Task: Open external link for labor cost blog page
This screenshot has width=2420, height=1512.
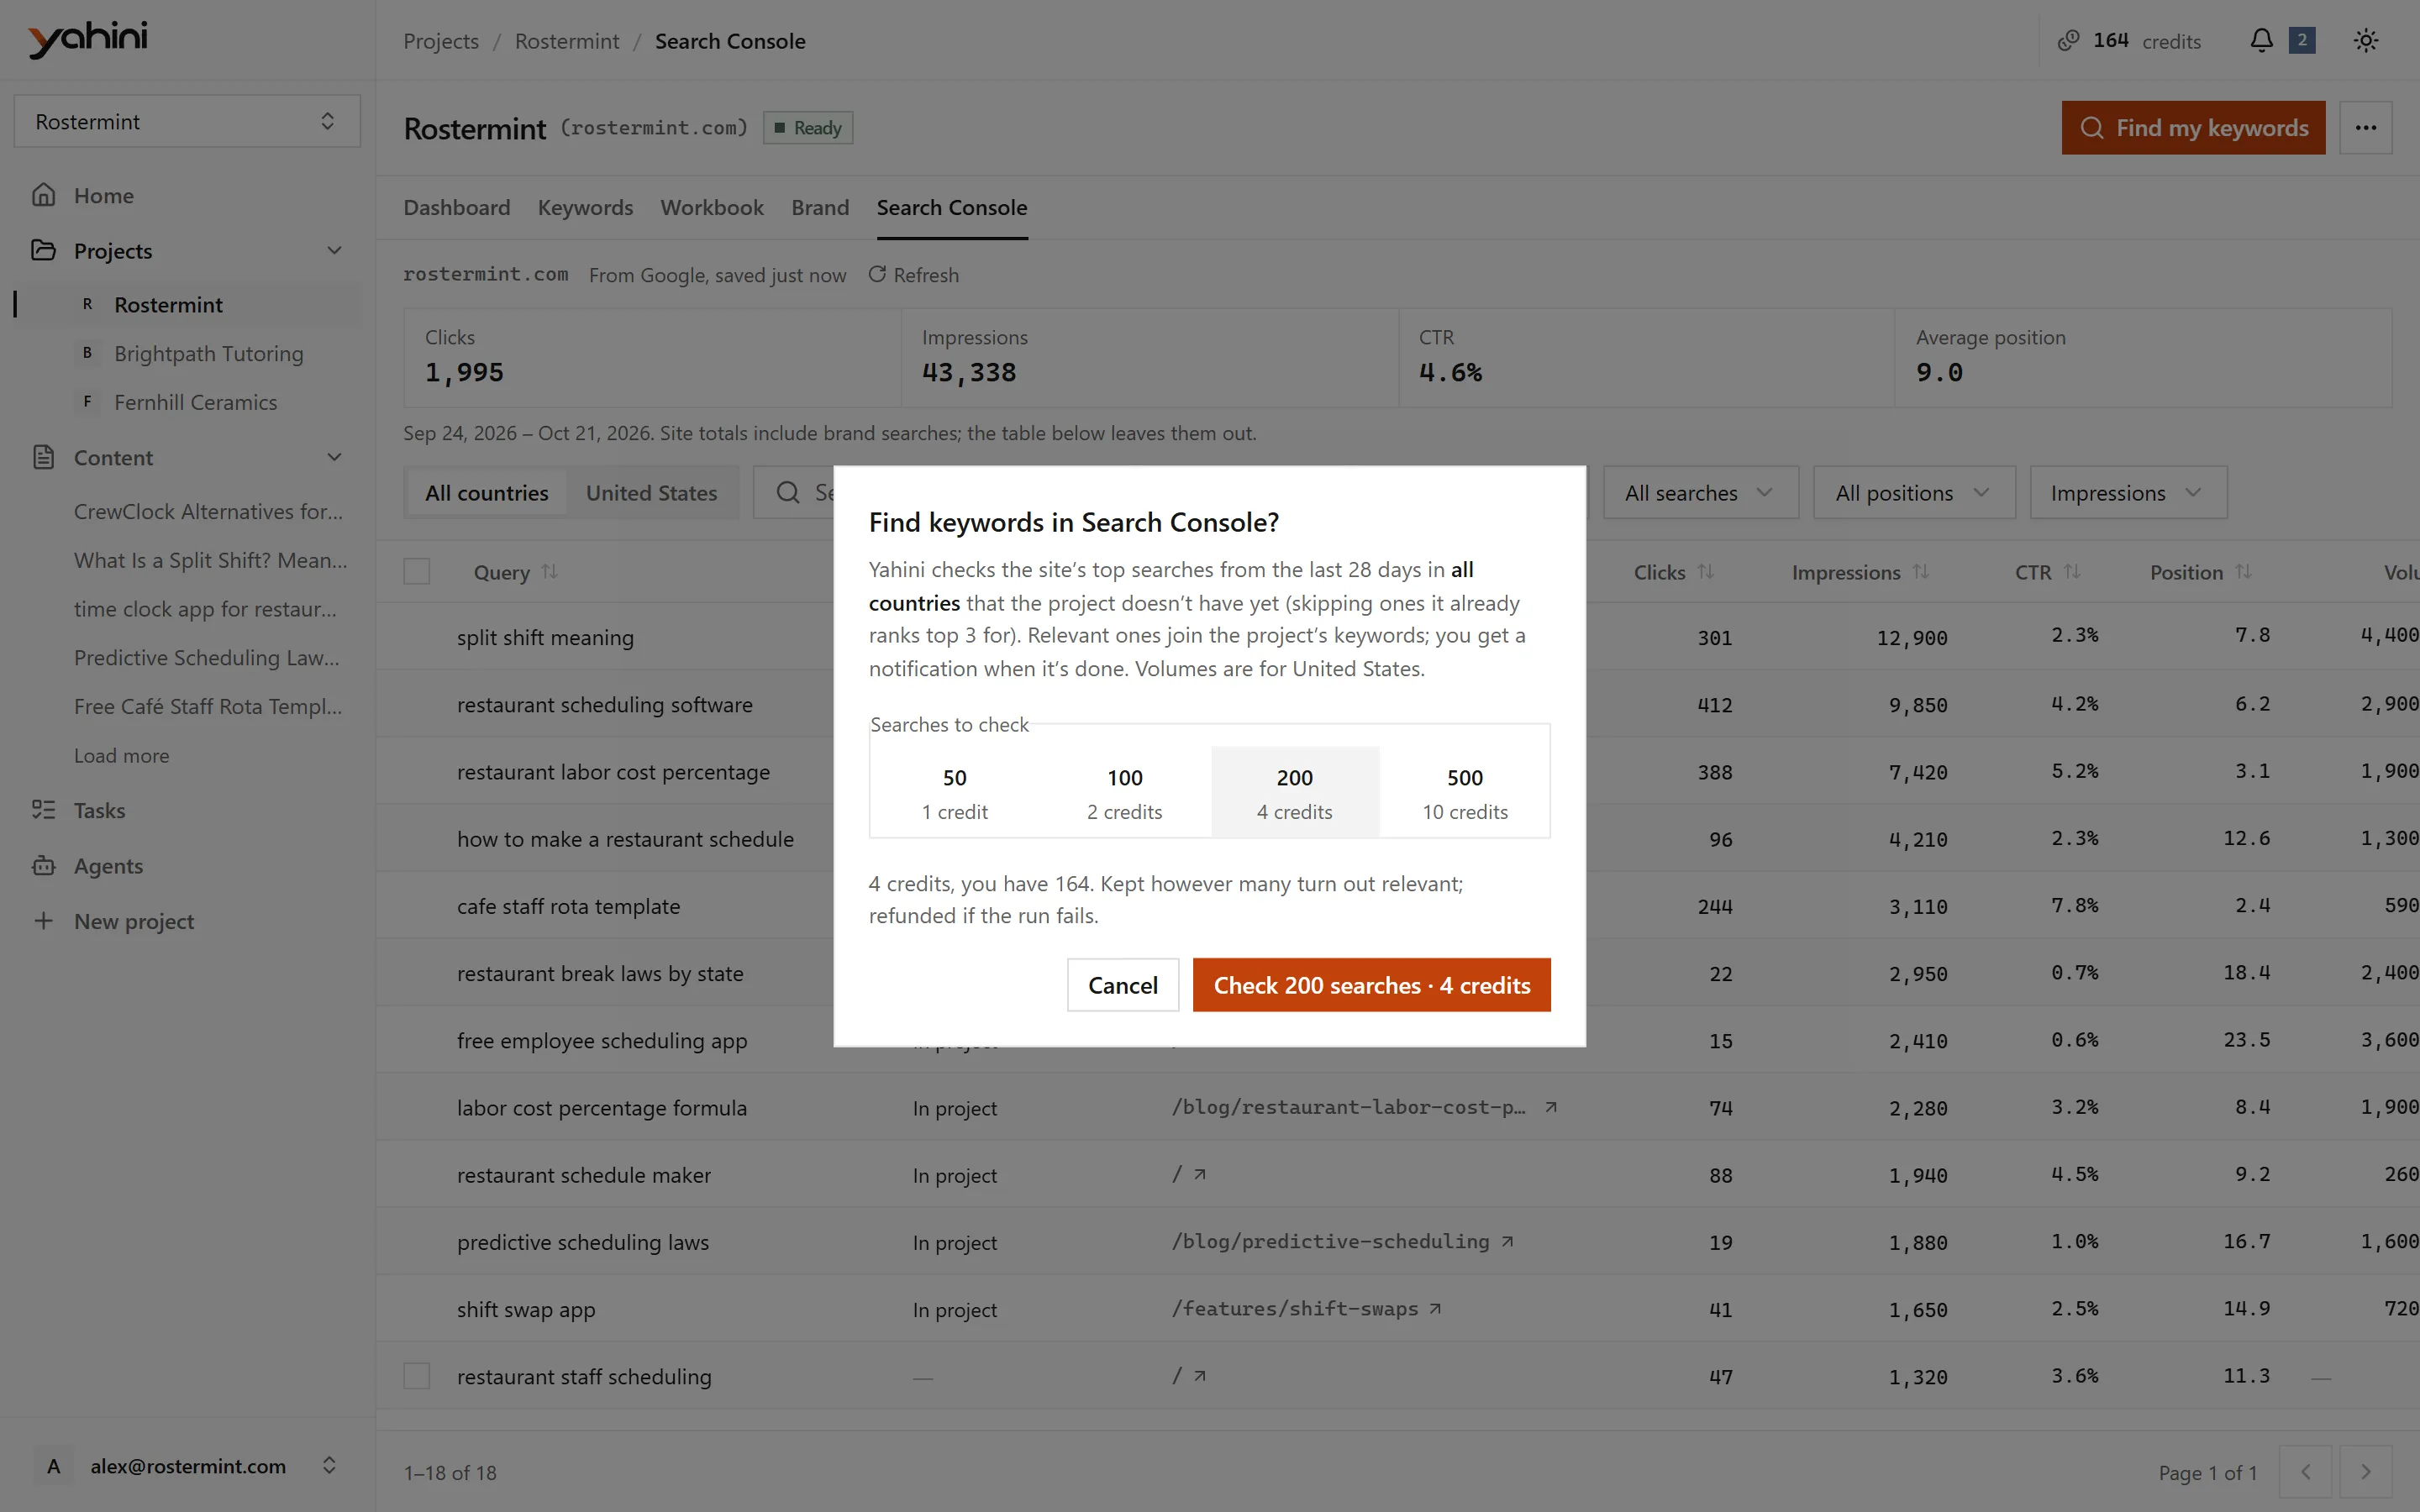Action: coord(1551,1107)
